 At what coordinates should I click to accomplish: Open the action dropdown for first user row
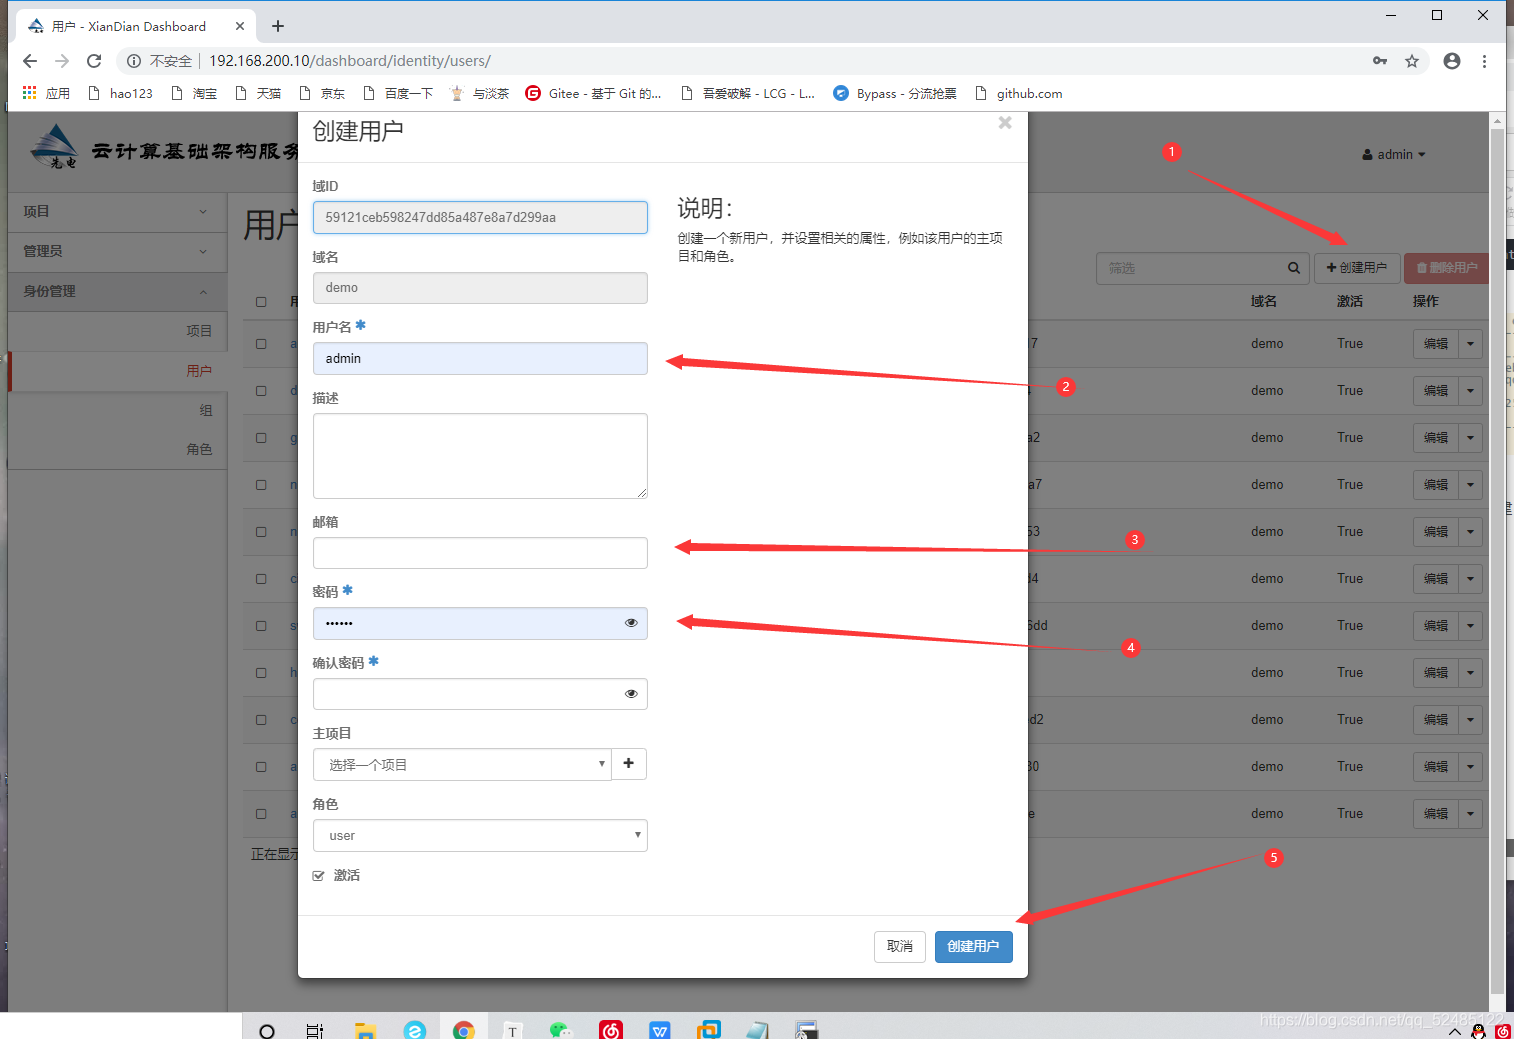(x=1470, y=344)
